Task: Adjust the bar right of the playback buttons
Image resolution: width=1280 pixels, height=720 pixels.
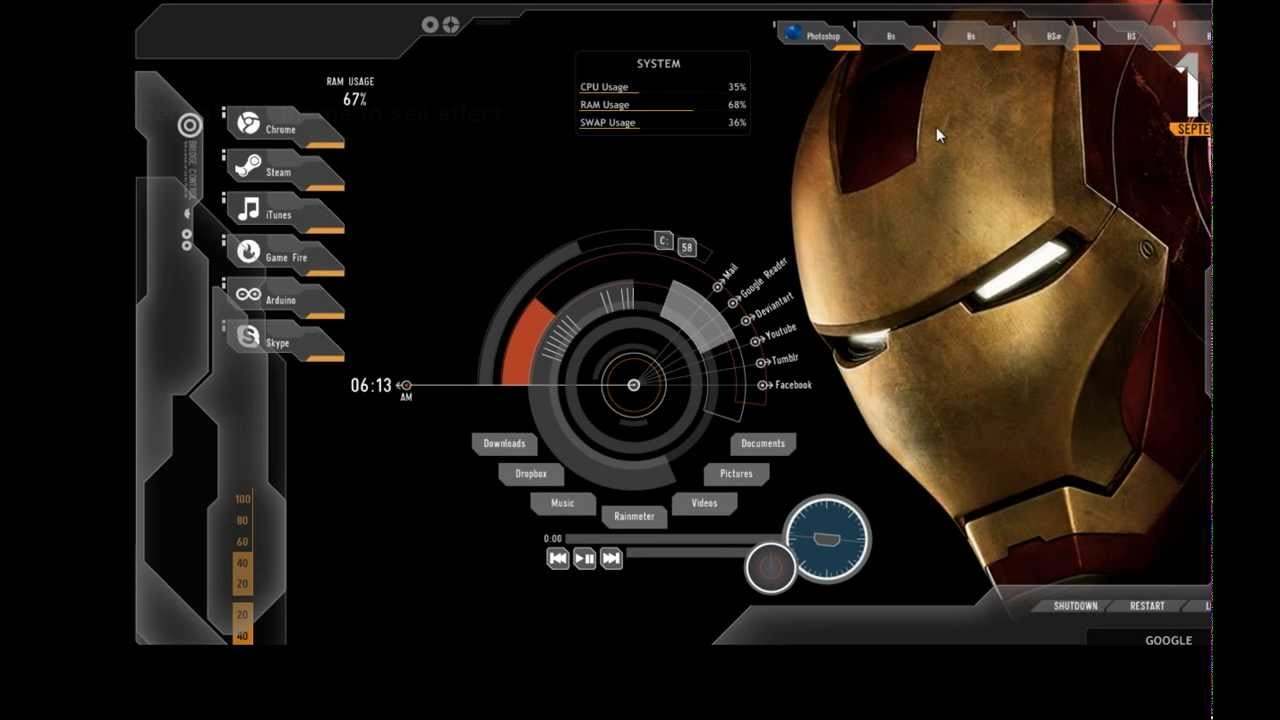Action: coord(688,553)
